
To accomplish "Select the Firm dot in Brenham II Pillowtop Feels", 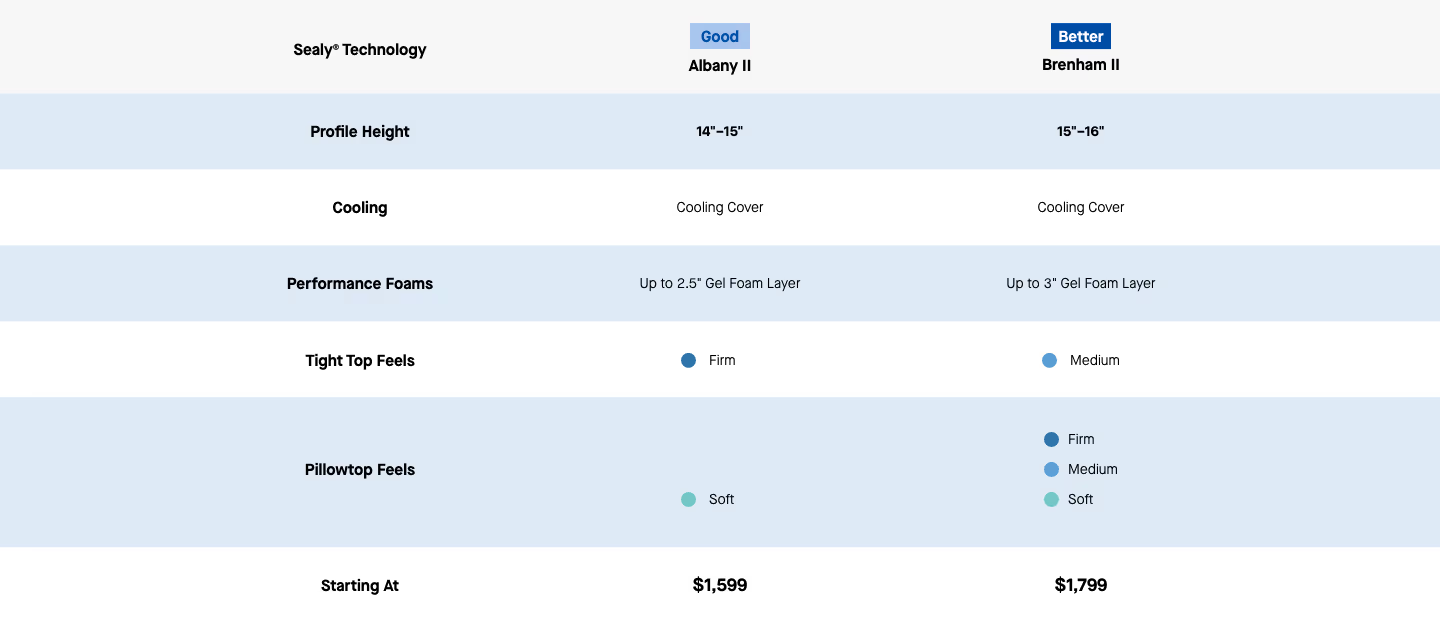I will (1051, 439).
